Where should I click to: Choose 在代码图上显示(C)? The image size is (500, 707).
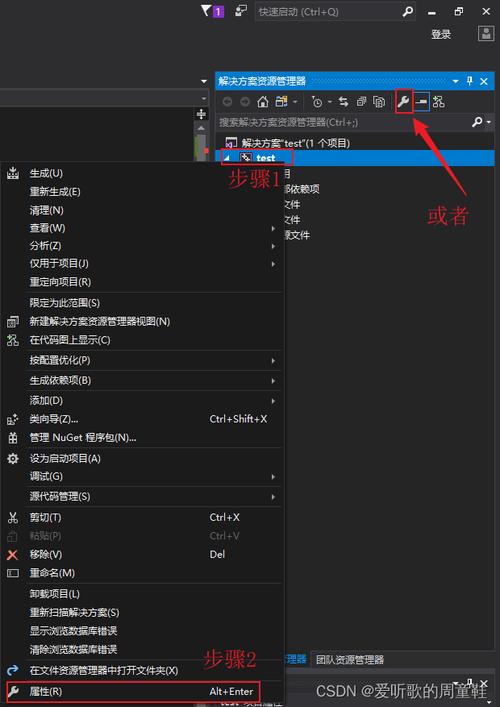click(142, 340)
